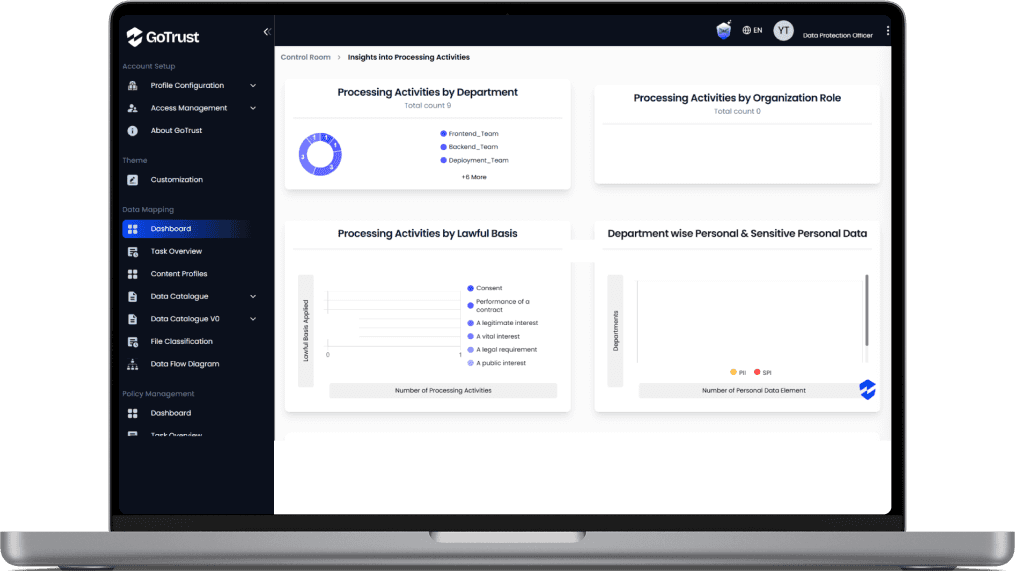Click the Content Profiles grid icon

pos(133,274)
